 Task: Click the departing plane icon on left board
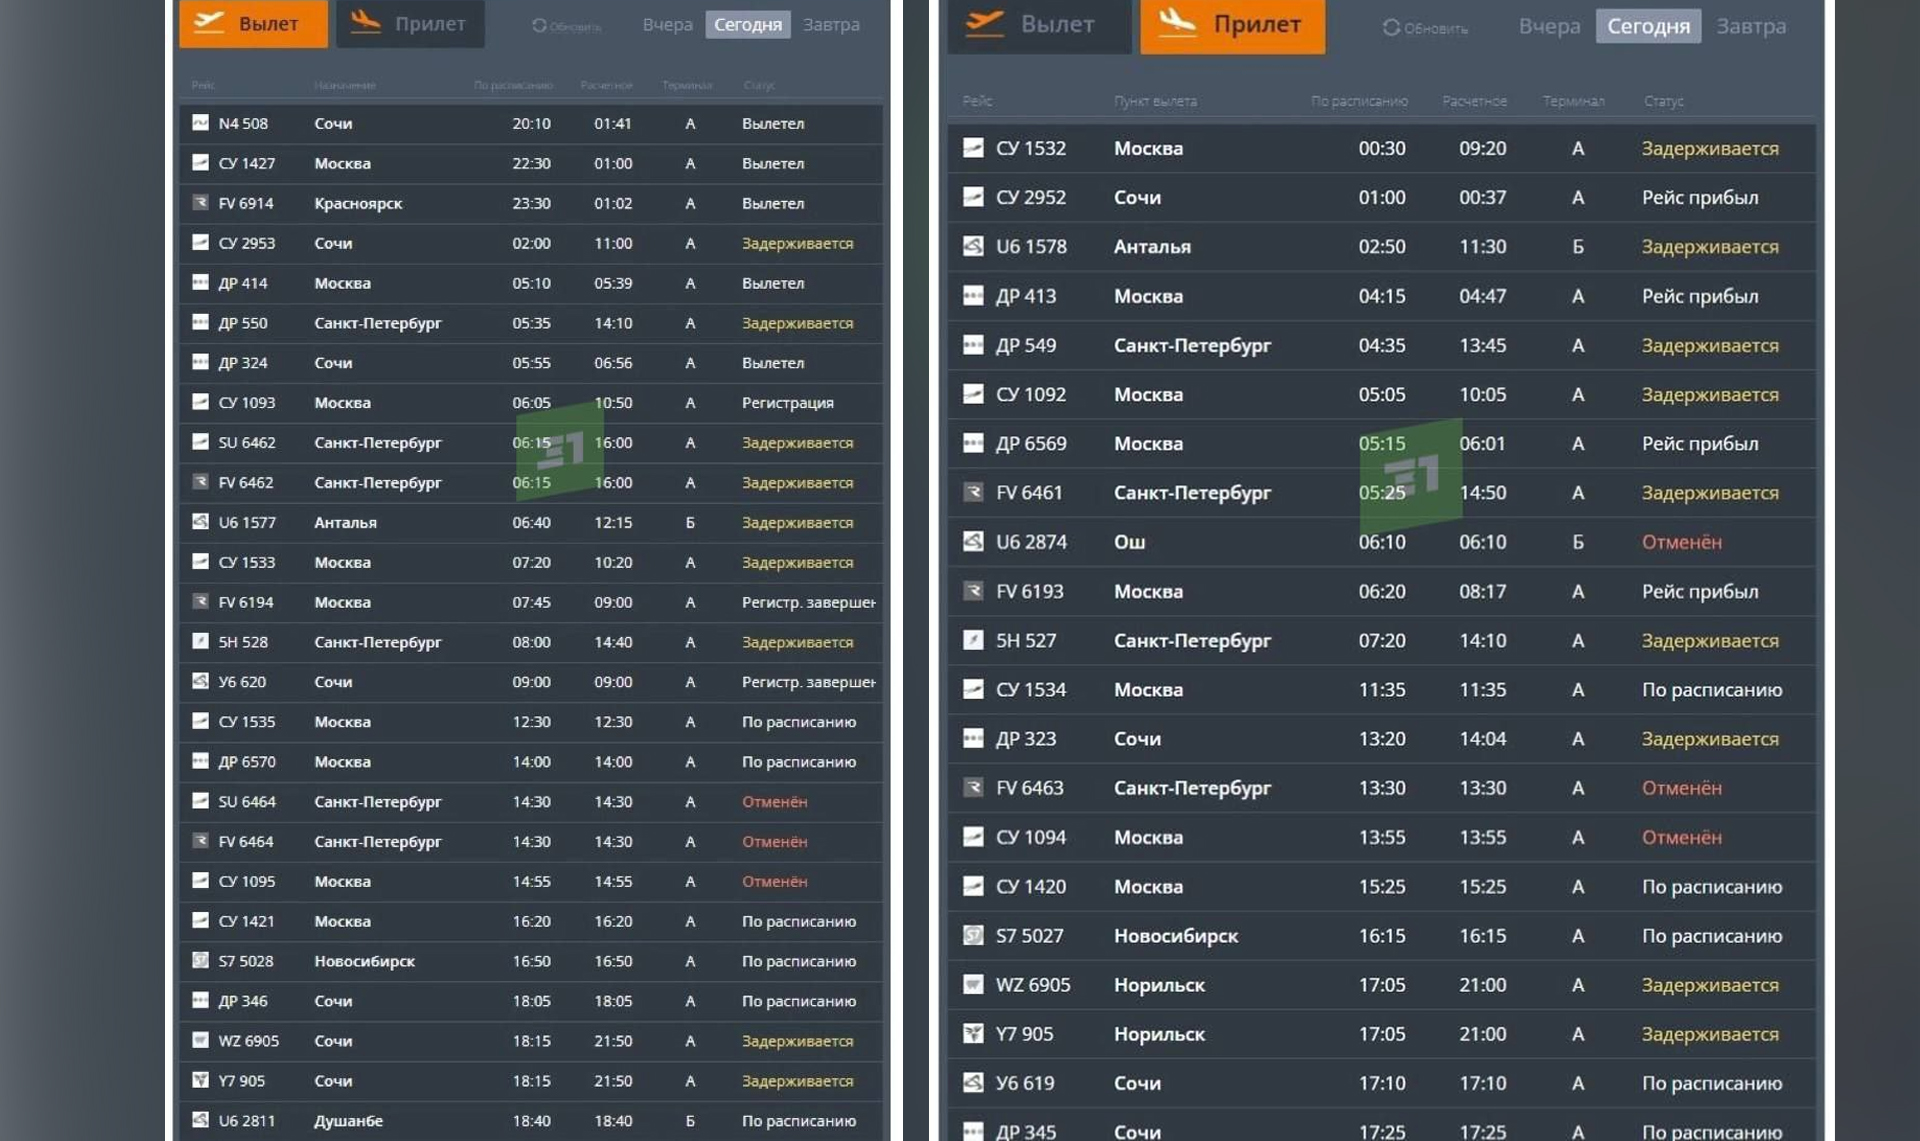pos(209,22)
